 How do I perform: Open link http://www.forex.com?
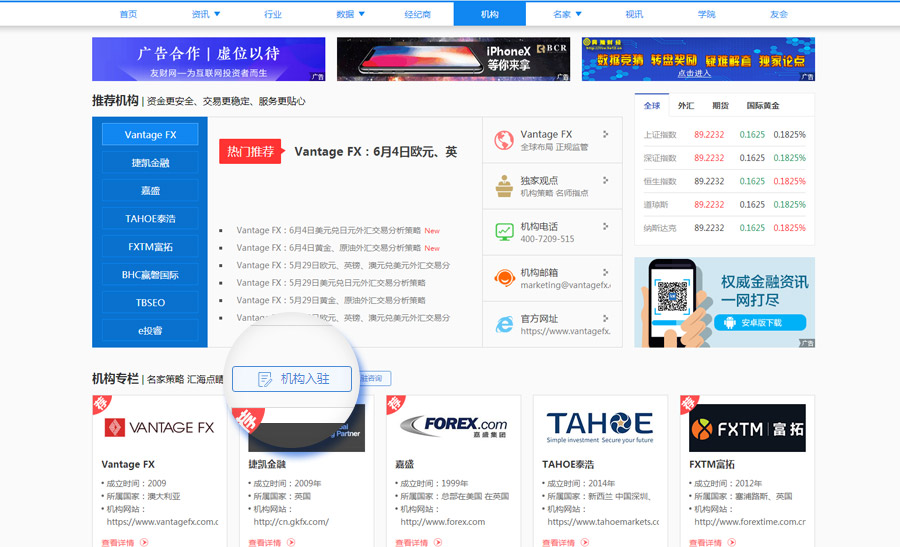coord(443,522)
